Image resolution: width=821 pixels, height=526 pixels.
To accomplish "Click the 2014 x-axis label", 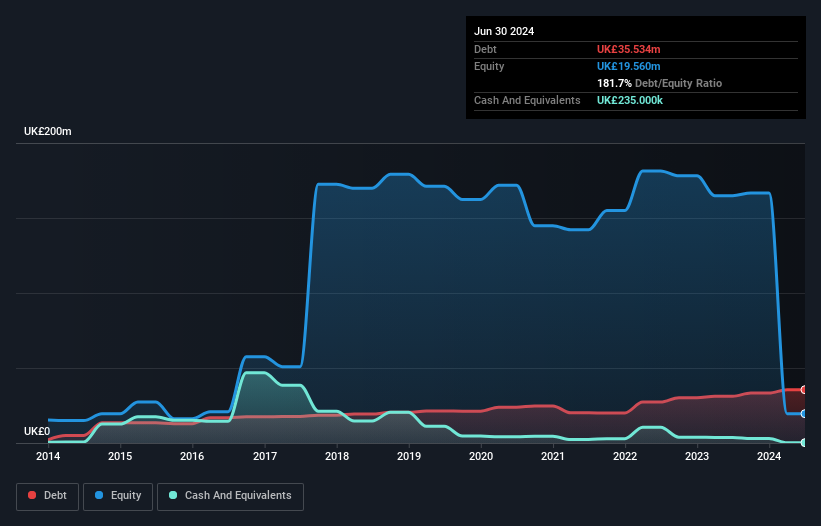I will 48,456.
